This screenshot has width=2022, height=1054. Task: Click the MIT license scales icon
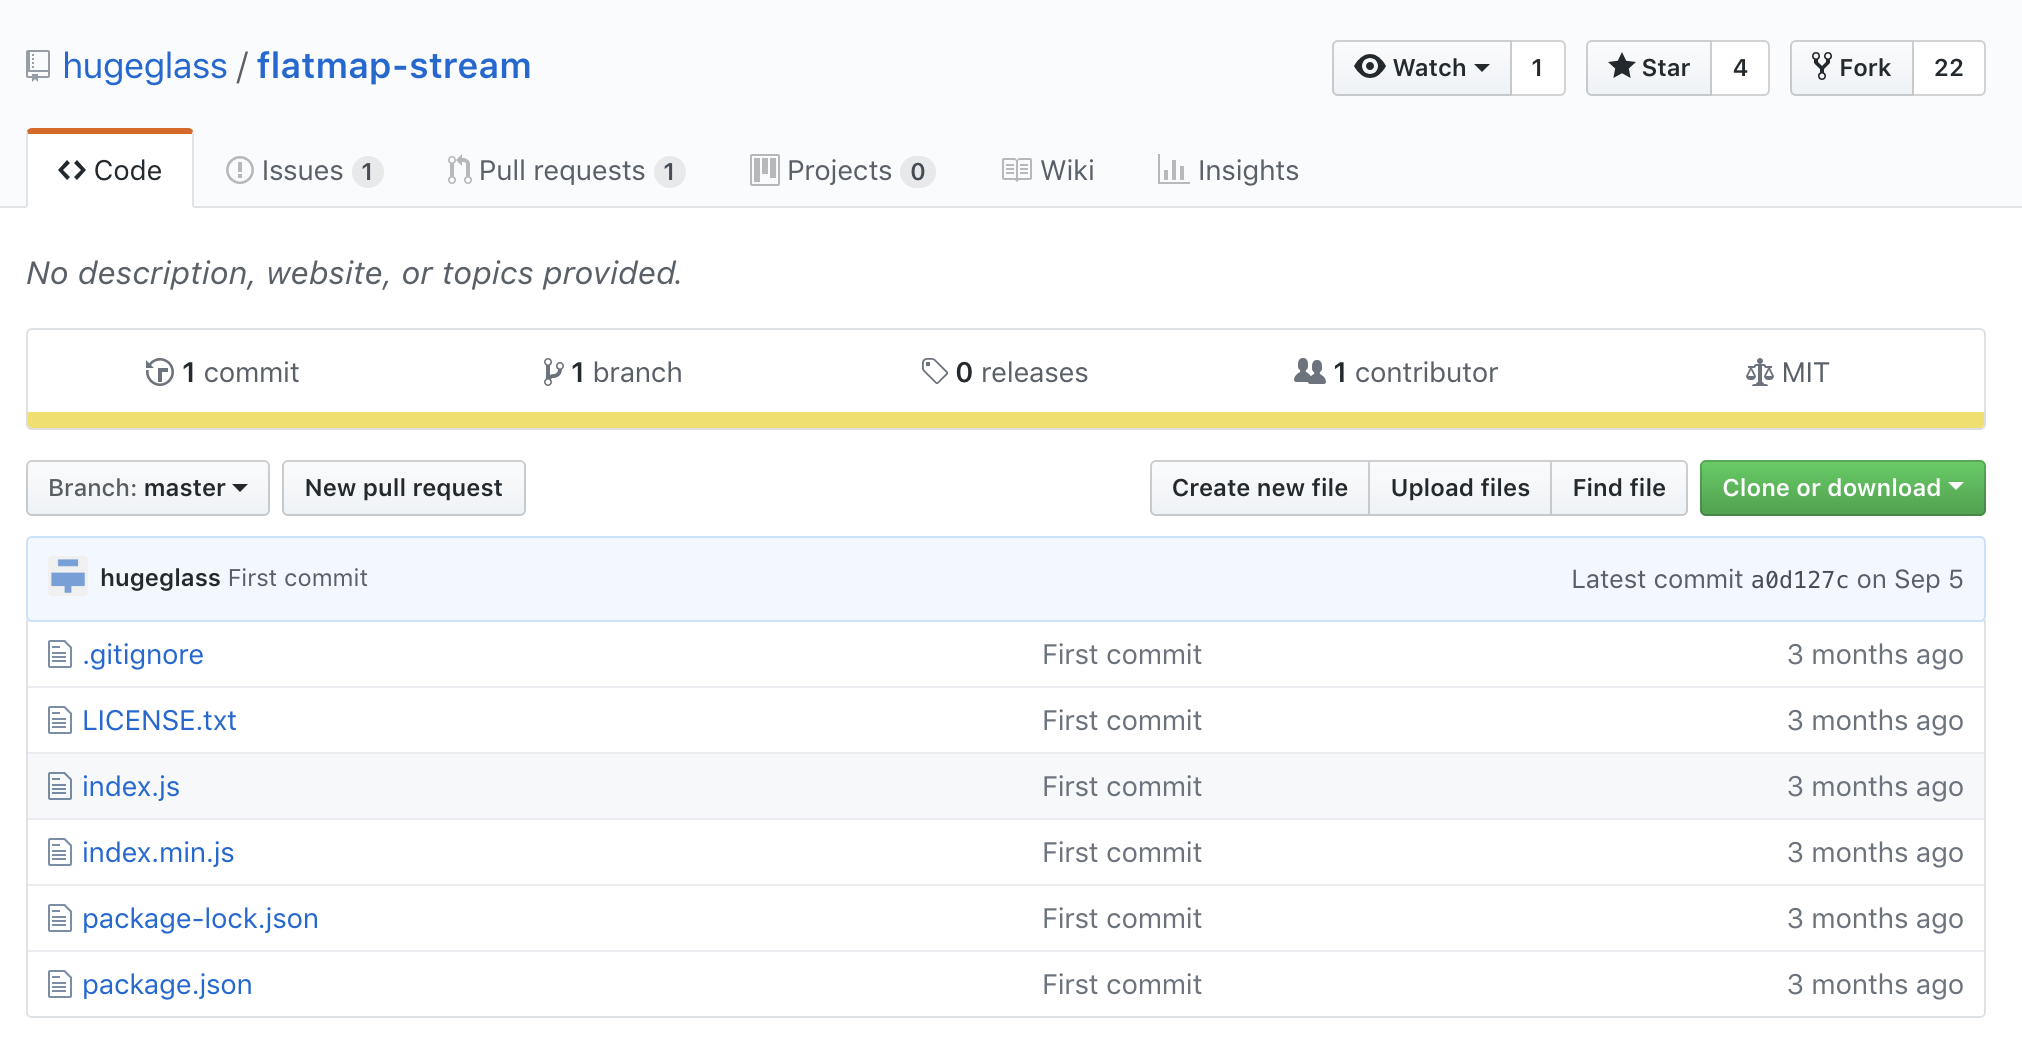tap(1760, 371)
